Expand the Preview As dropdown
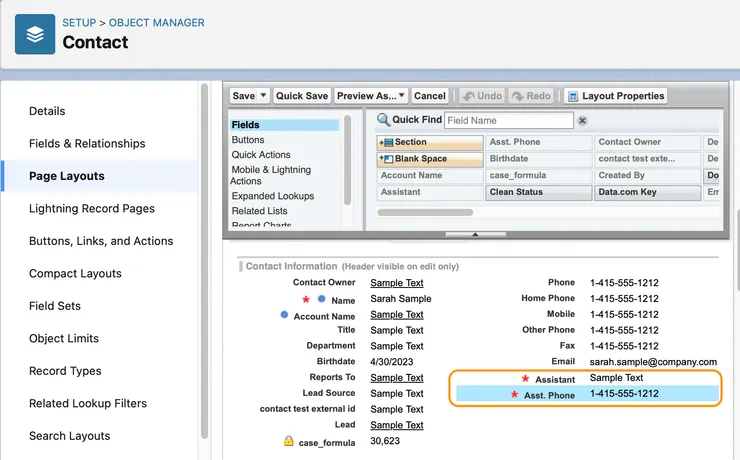This screenshot has width=740, height=460. [x=401, y=96]
